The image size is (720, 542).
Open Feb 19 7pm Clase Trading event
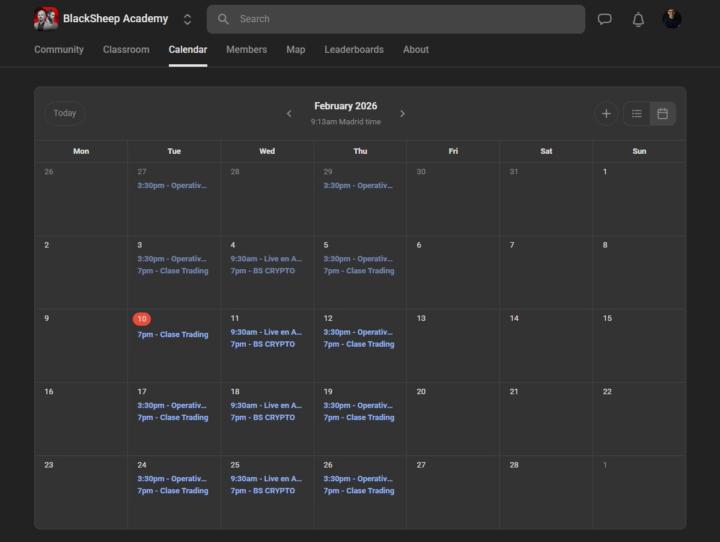point(359,418)
